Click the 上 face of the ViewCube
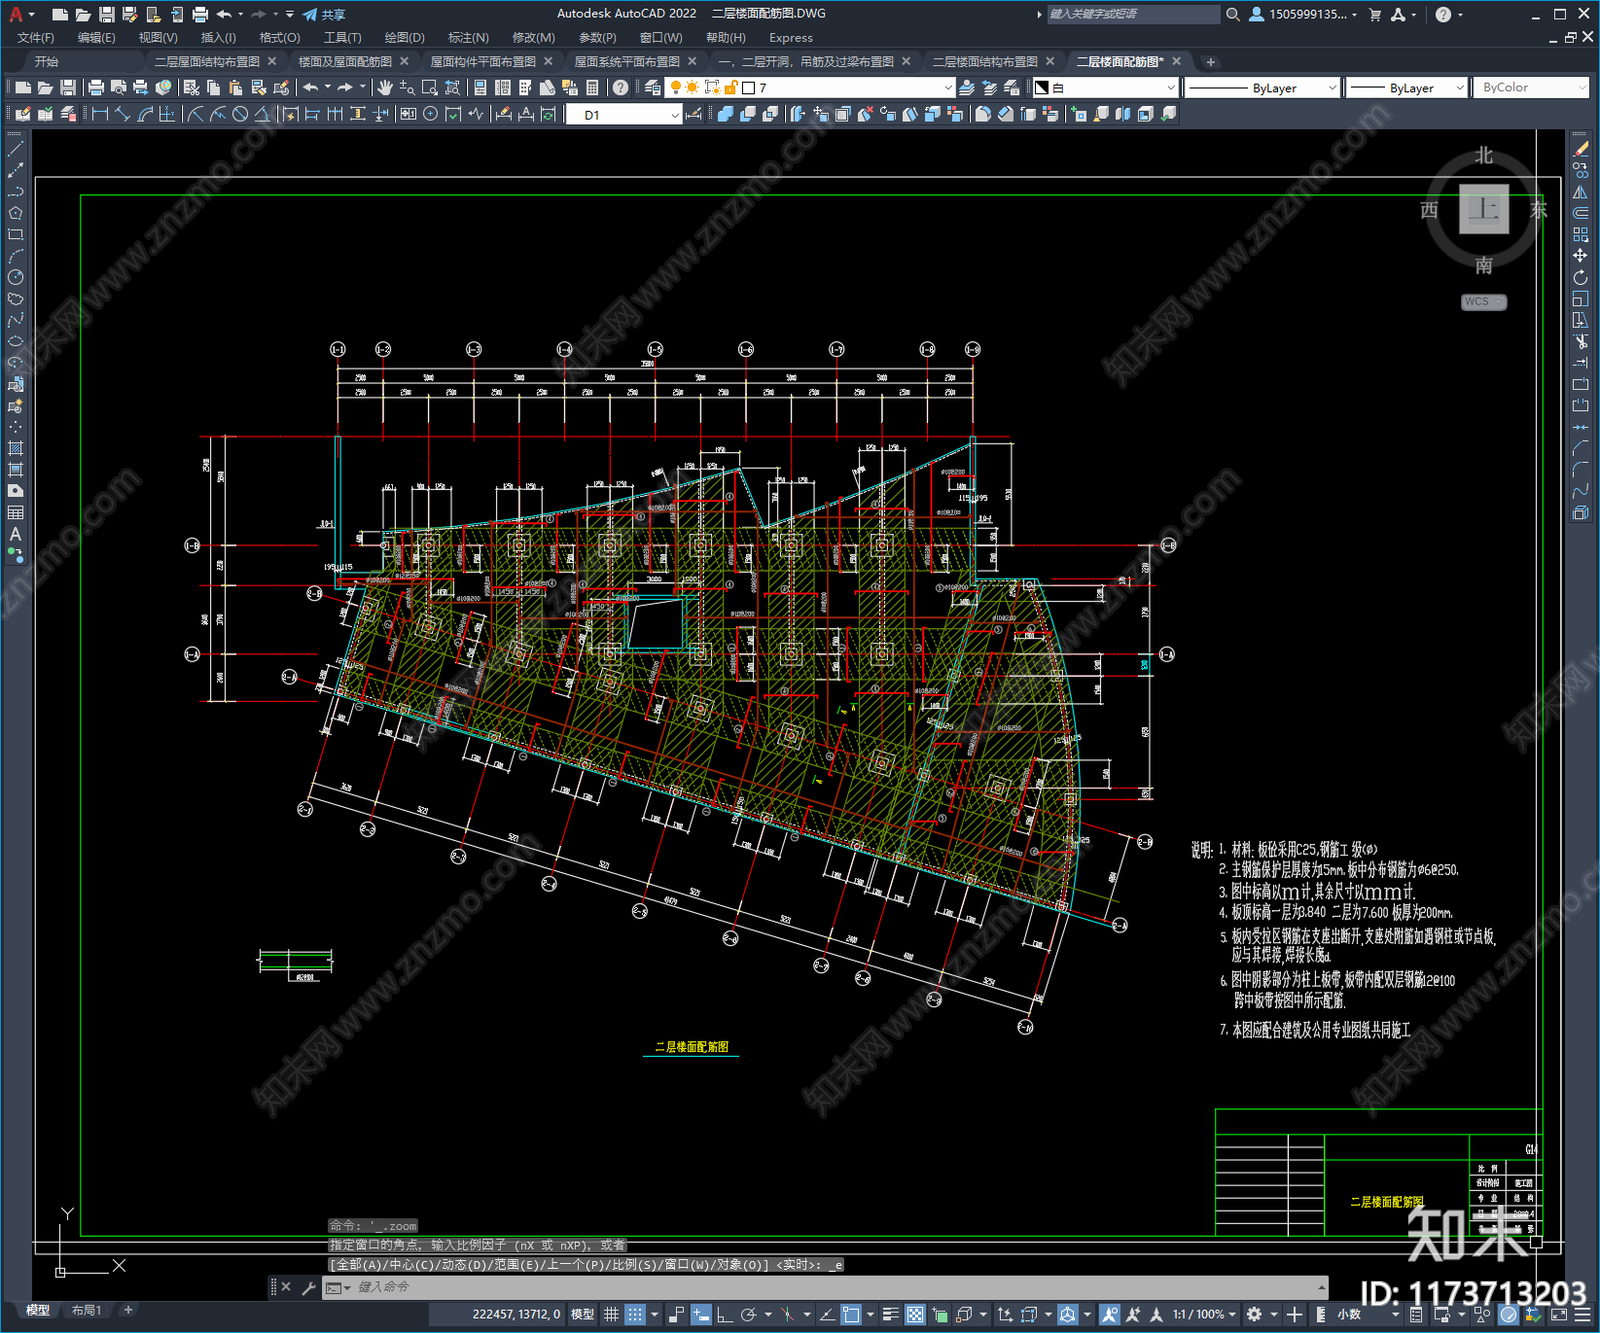The image size is (1600, 1333). click(x=1484, y=209)
